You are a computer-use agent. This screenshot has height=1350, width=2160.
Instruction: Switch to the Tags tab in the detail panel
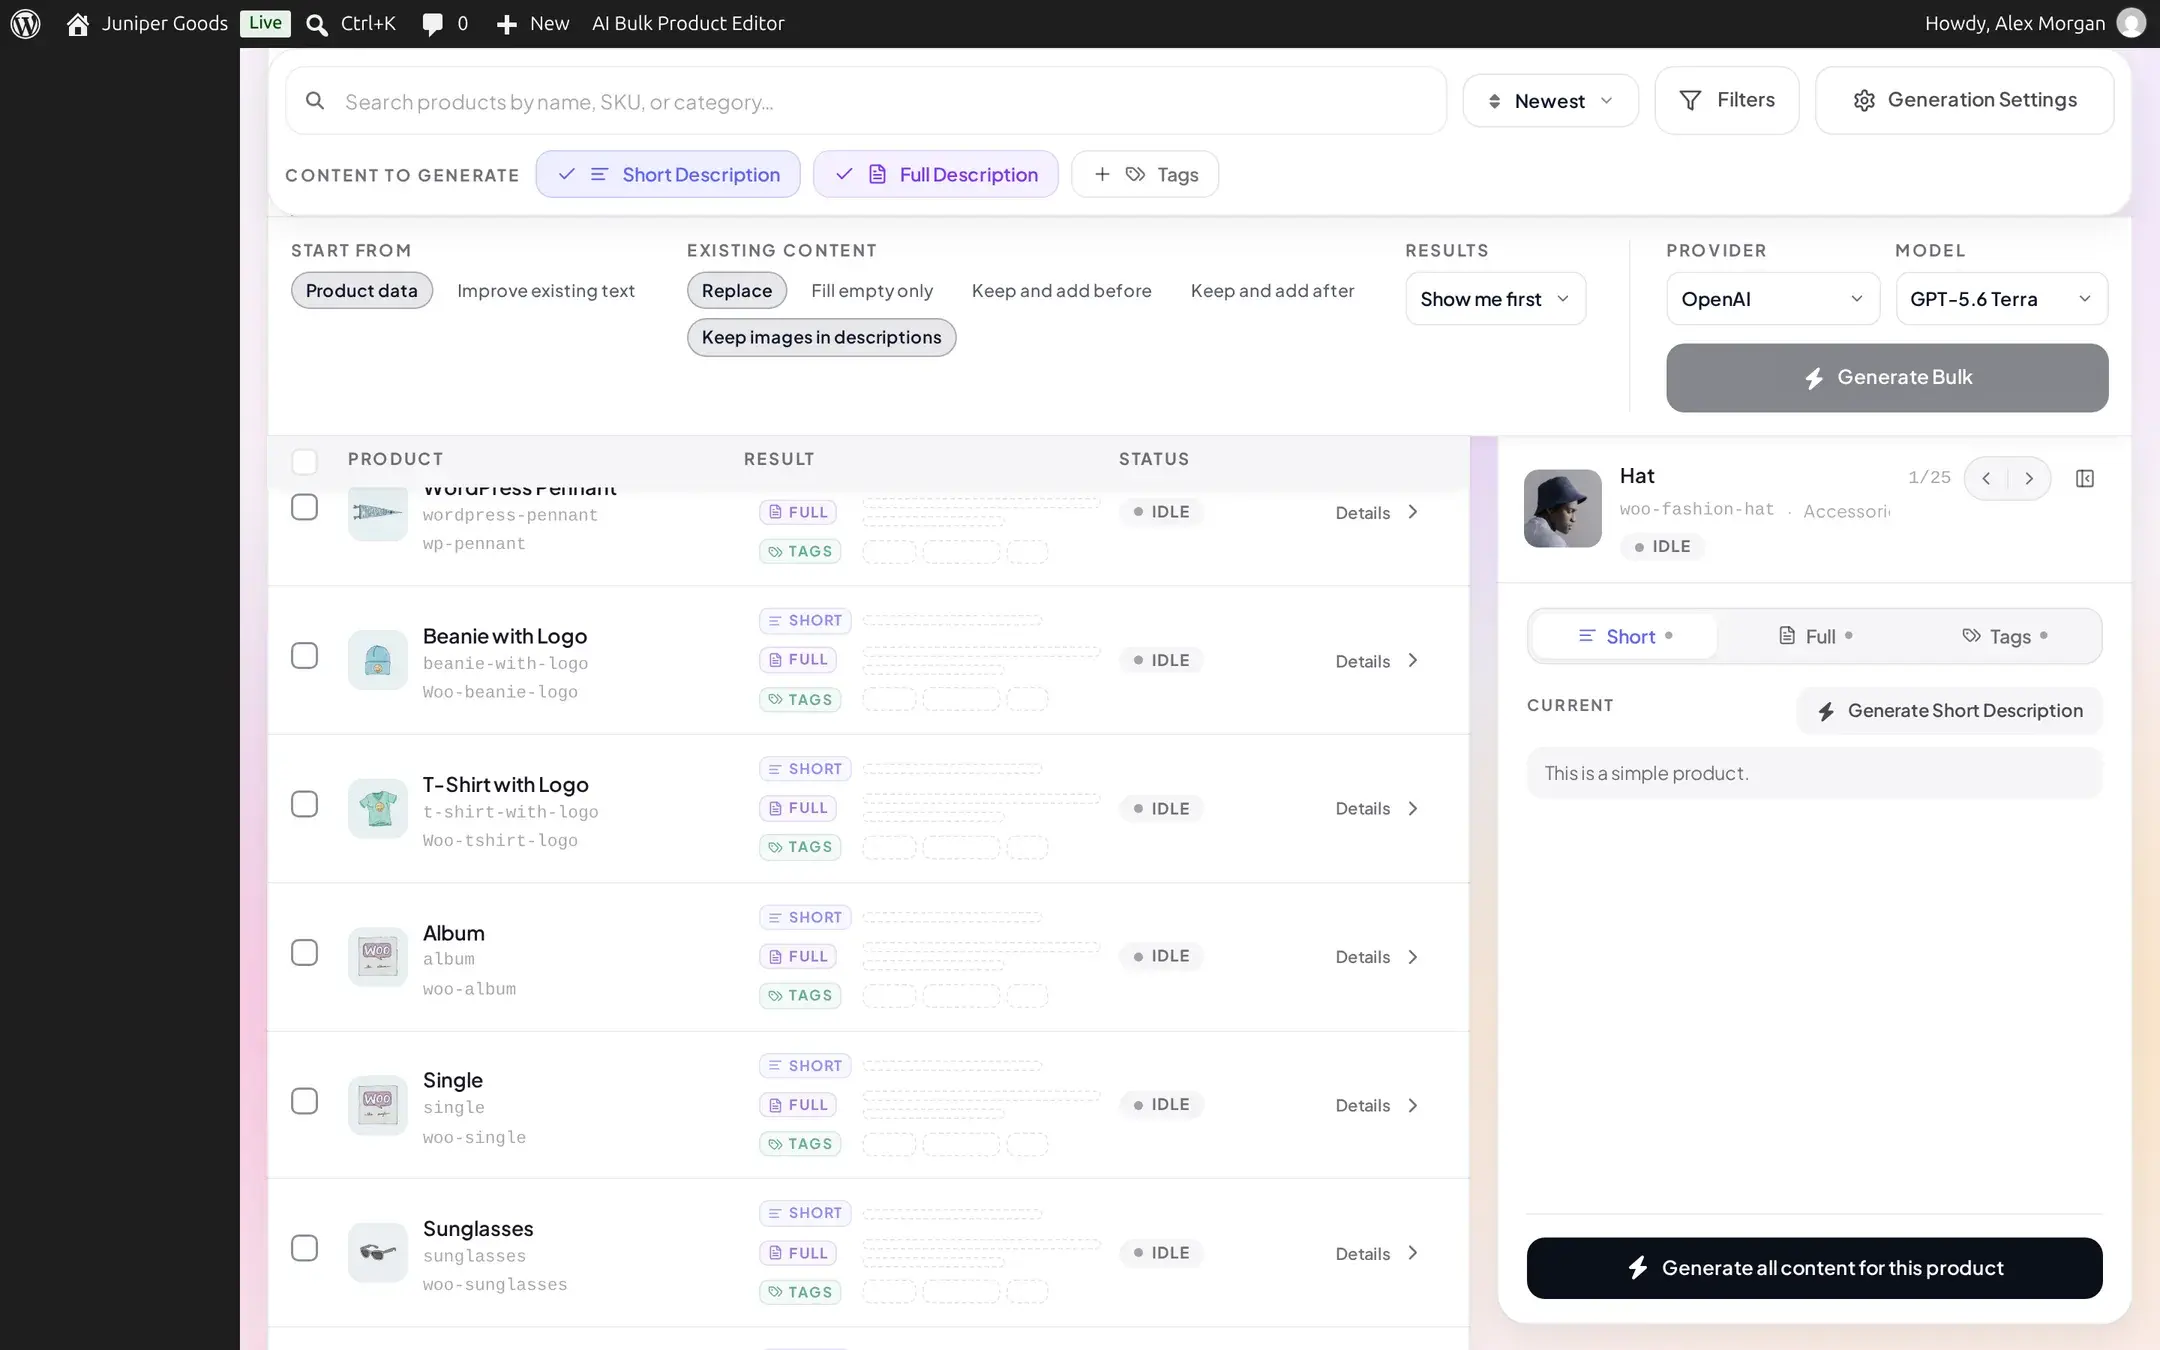[2005, 636]
